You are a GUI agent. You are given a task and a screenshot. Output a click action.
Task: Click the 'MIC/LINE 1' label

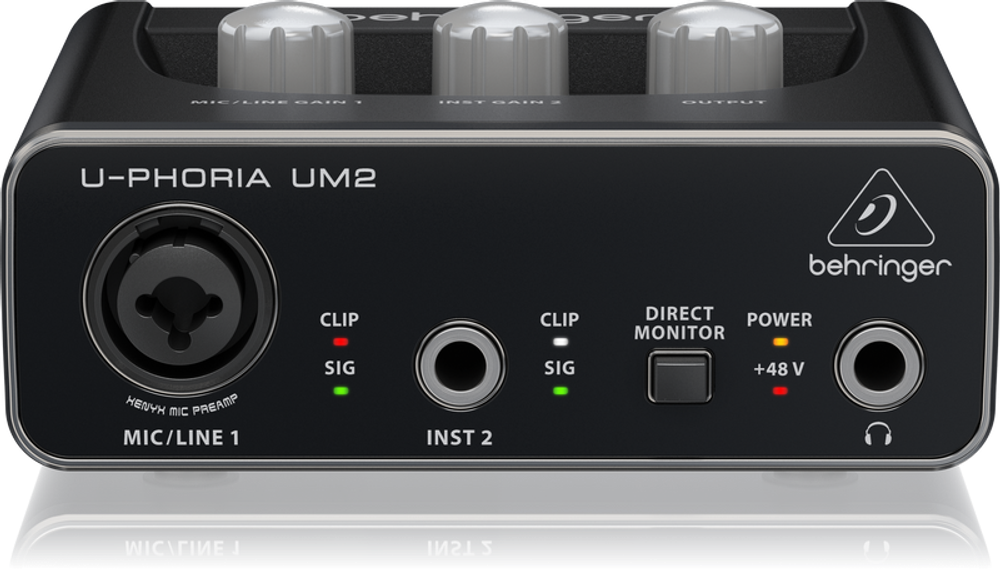click(x=181, y=437)
